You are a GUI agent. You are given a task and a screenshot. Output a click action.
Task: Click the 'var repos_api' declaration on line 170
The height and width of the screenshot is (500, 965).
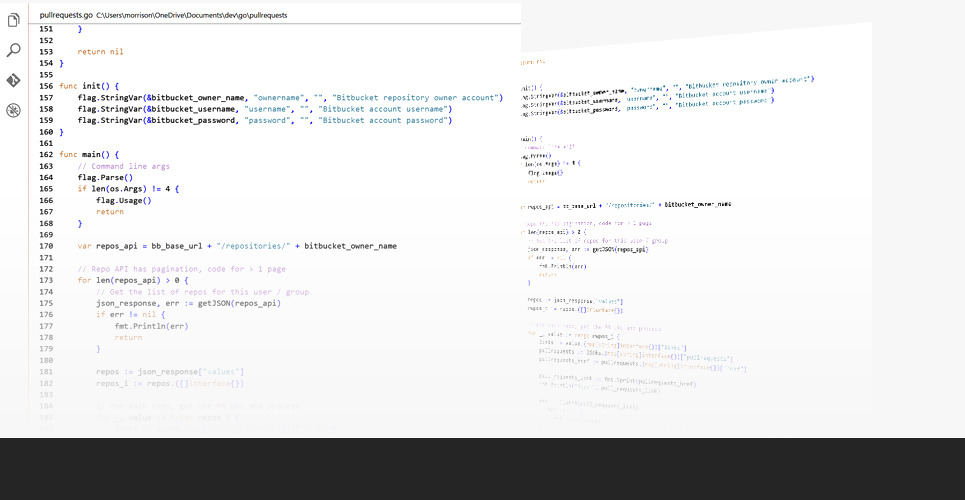111,246
